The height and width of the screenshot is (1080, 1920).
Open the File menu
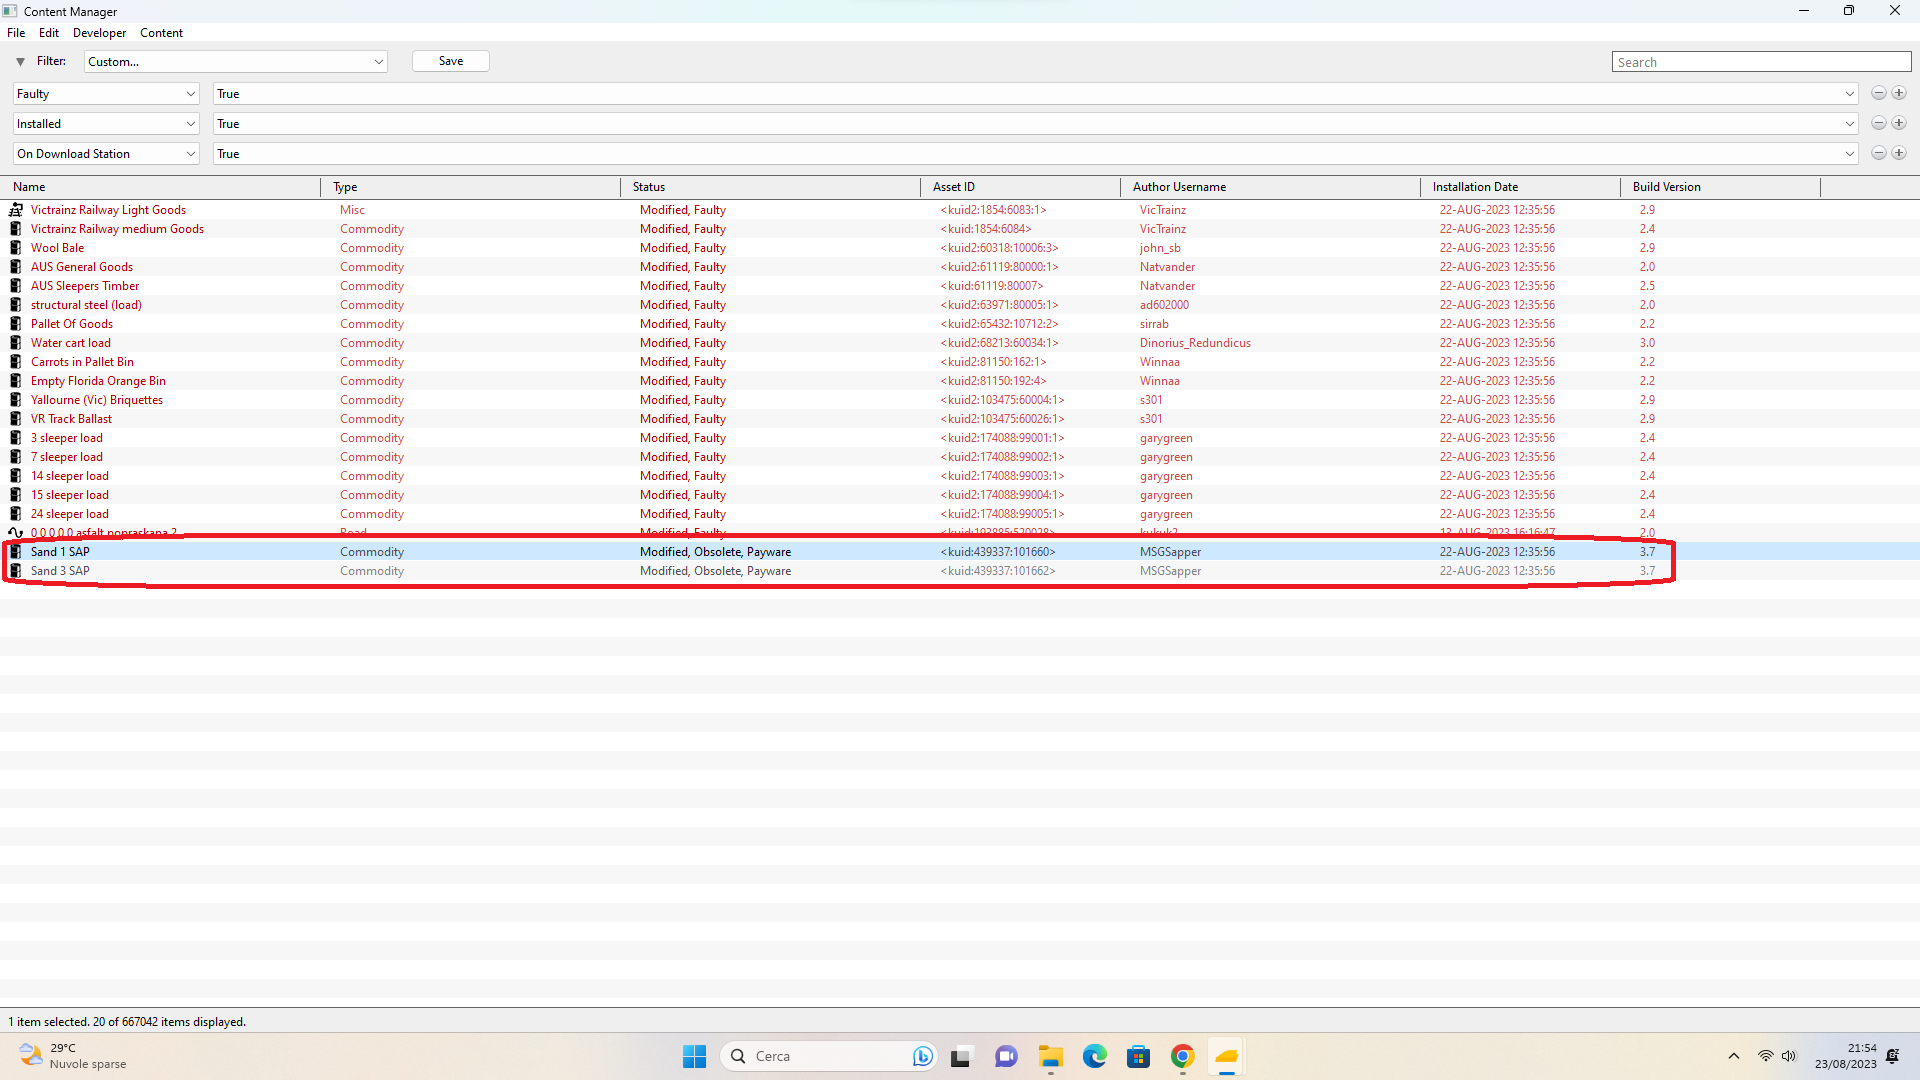tap(16, 33)
